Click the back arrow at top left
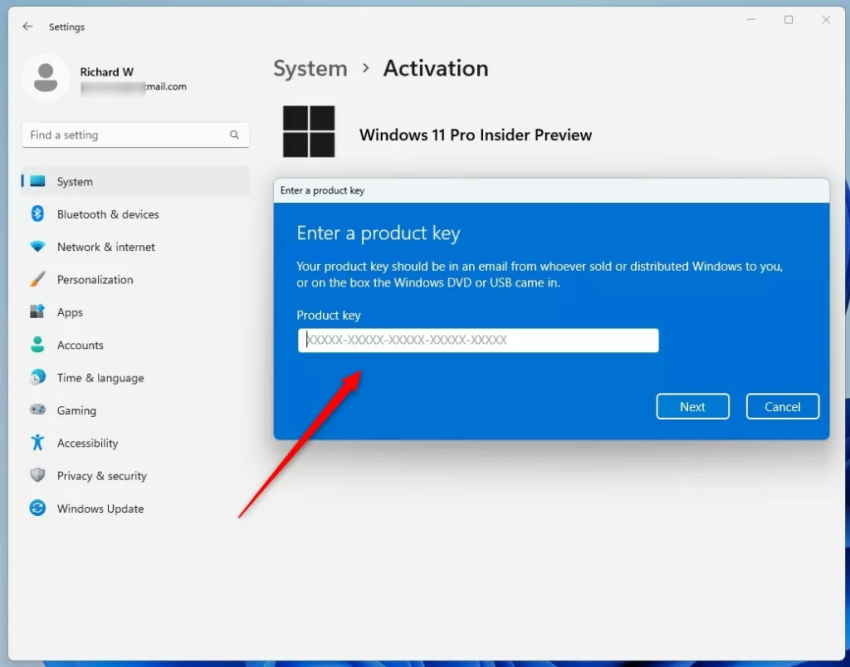Image resolution: width=850 pixels, height=667 pixels. (26, 27)
